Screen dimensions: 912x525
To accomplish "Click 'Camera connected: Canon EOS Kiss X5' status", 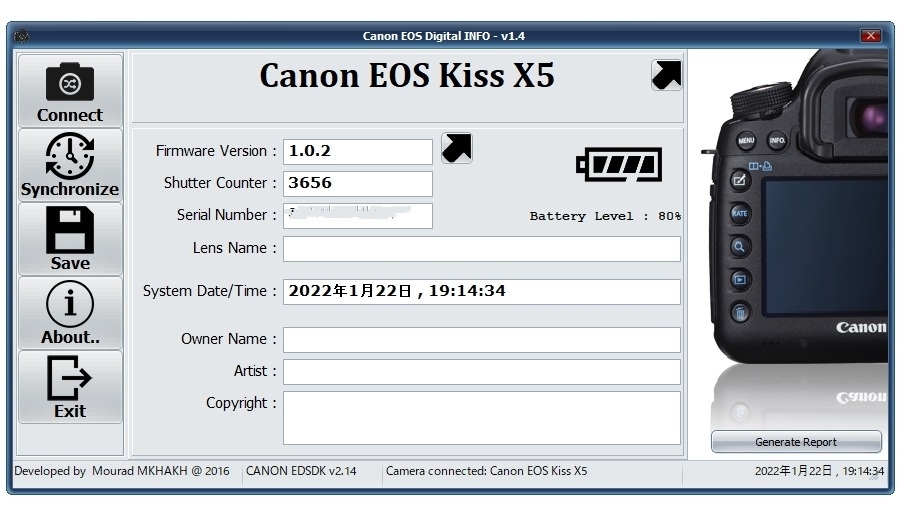I will coord(487,471).
